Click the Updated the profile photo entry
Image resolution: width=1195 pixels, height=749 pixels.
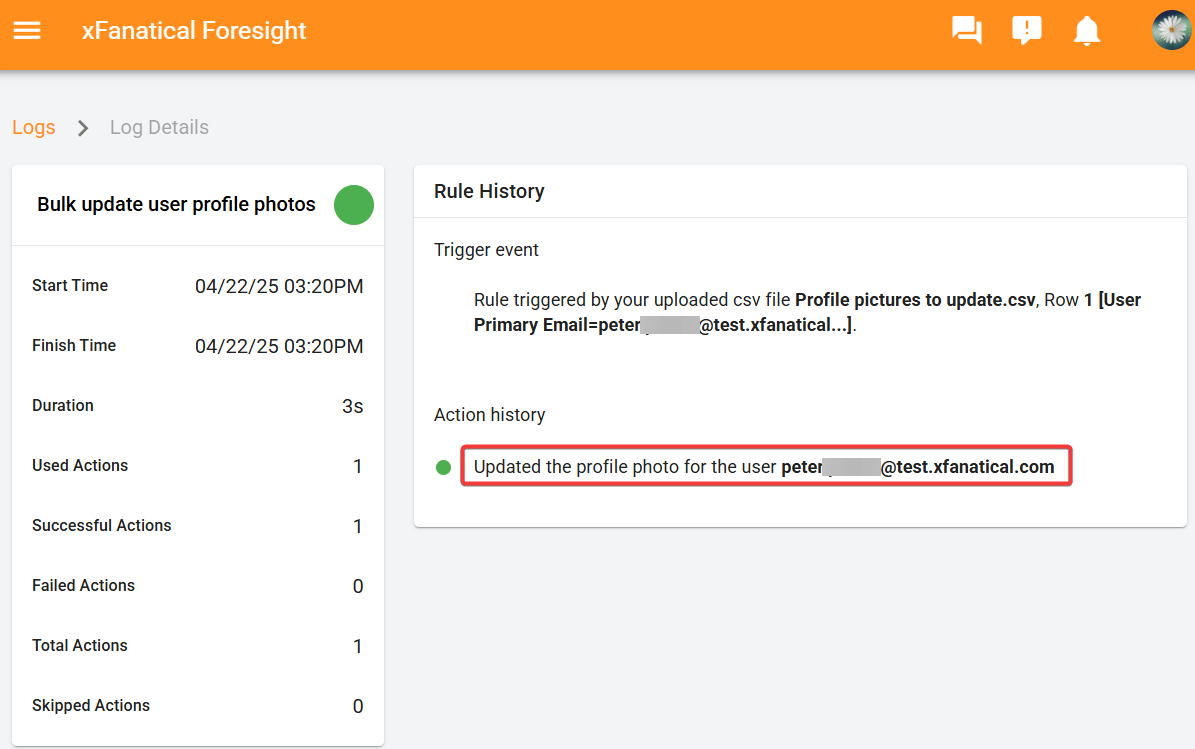(766, 466)
